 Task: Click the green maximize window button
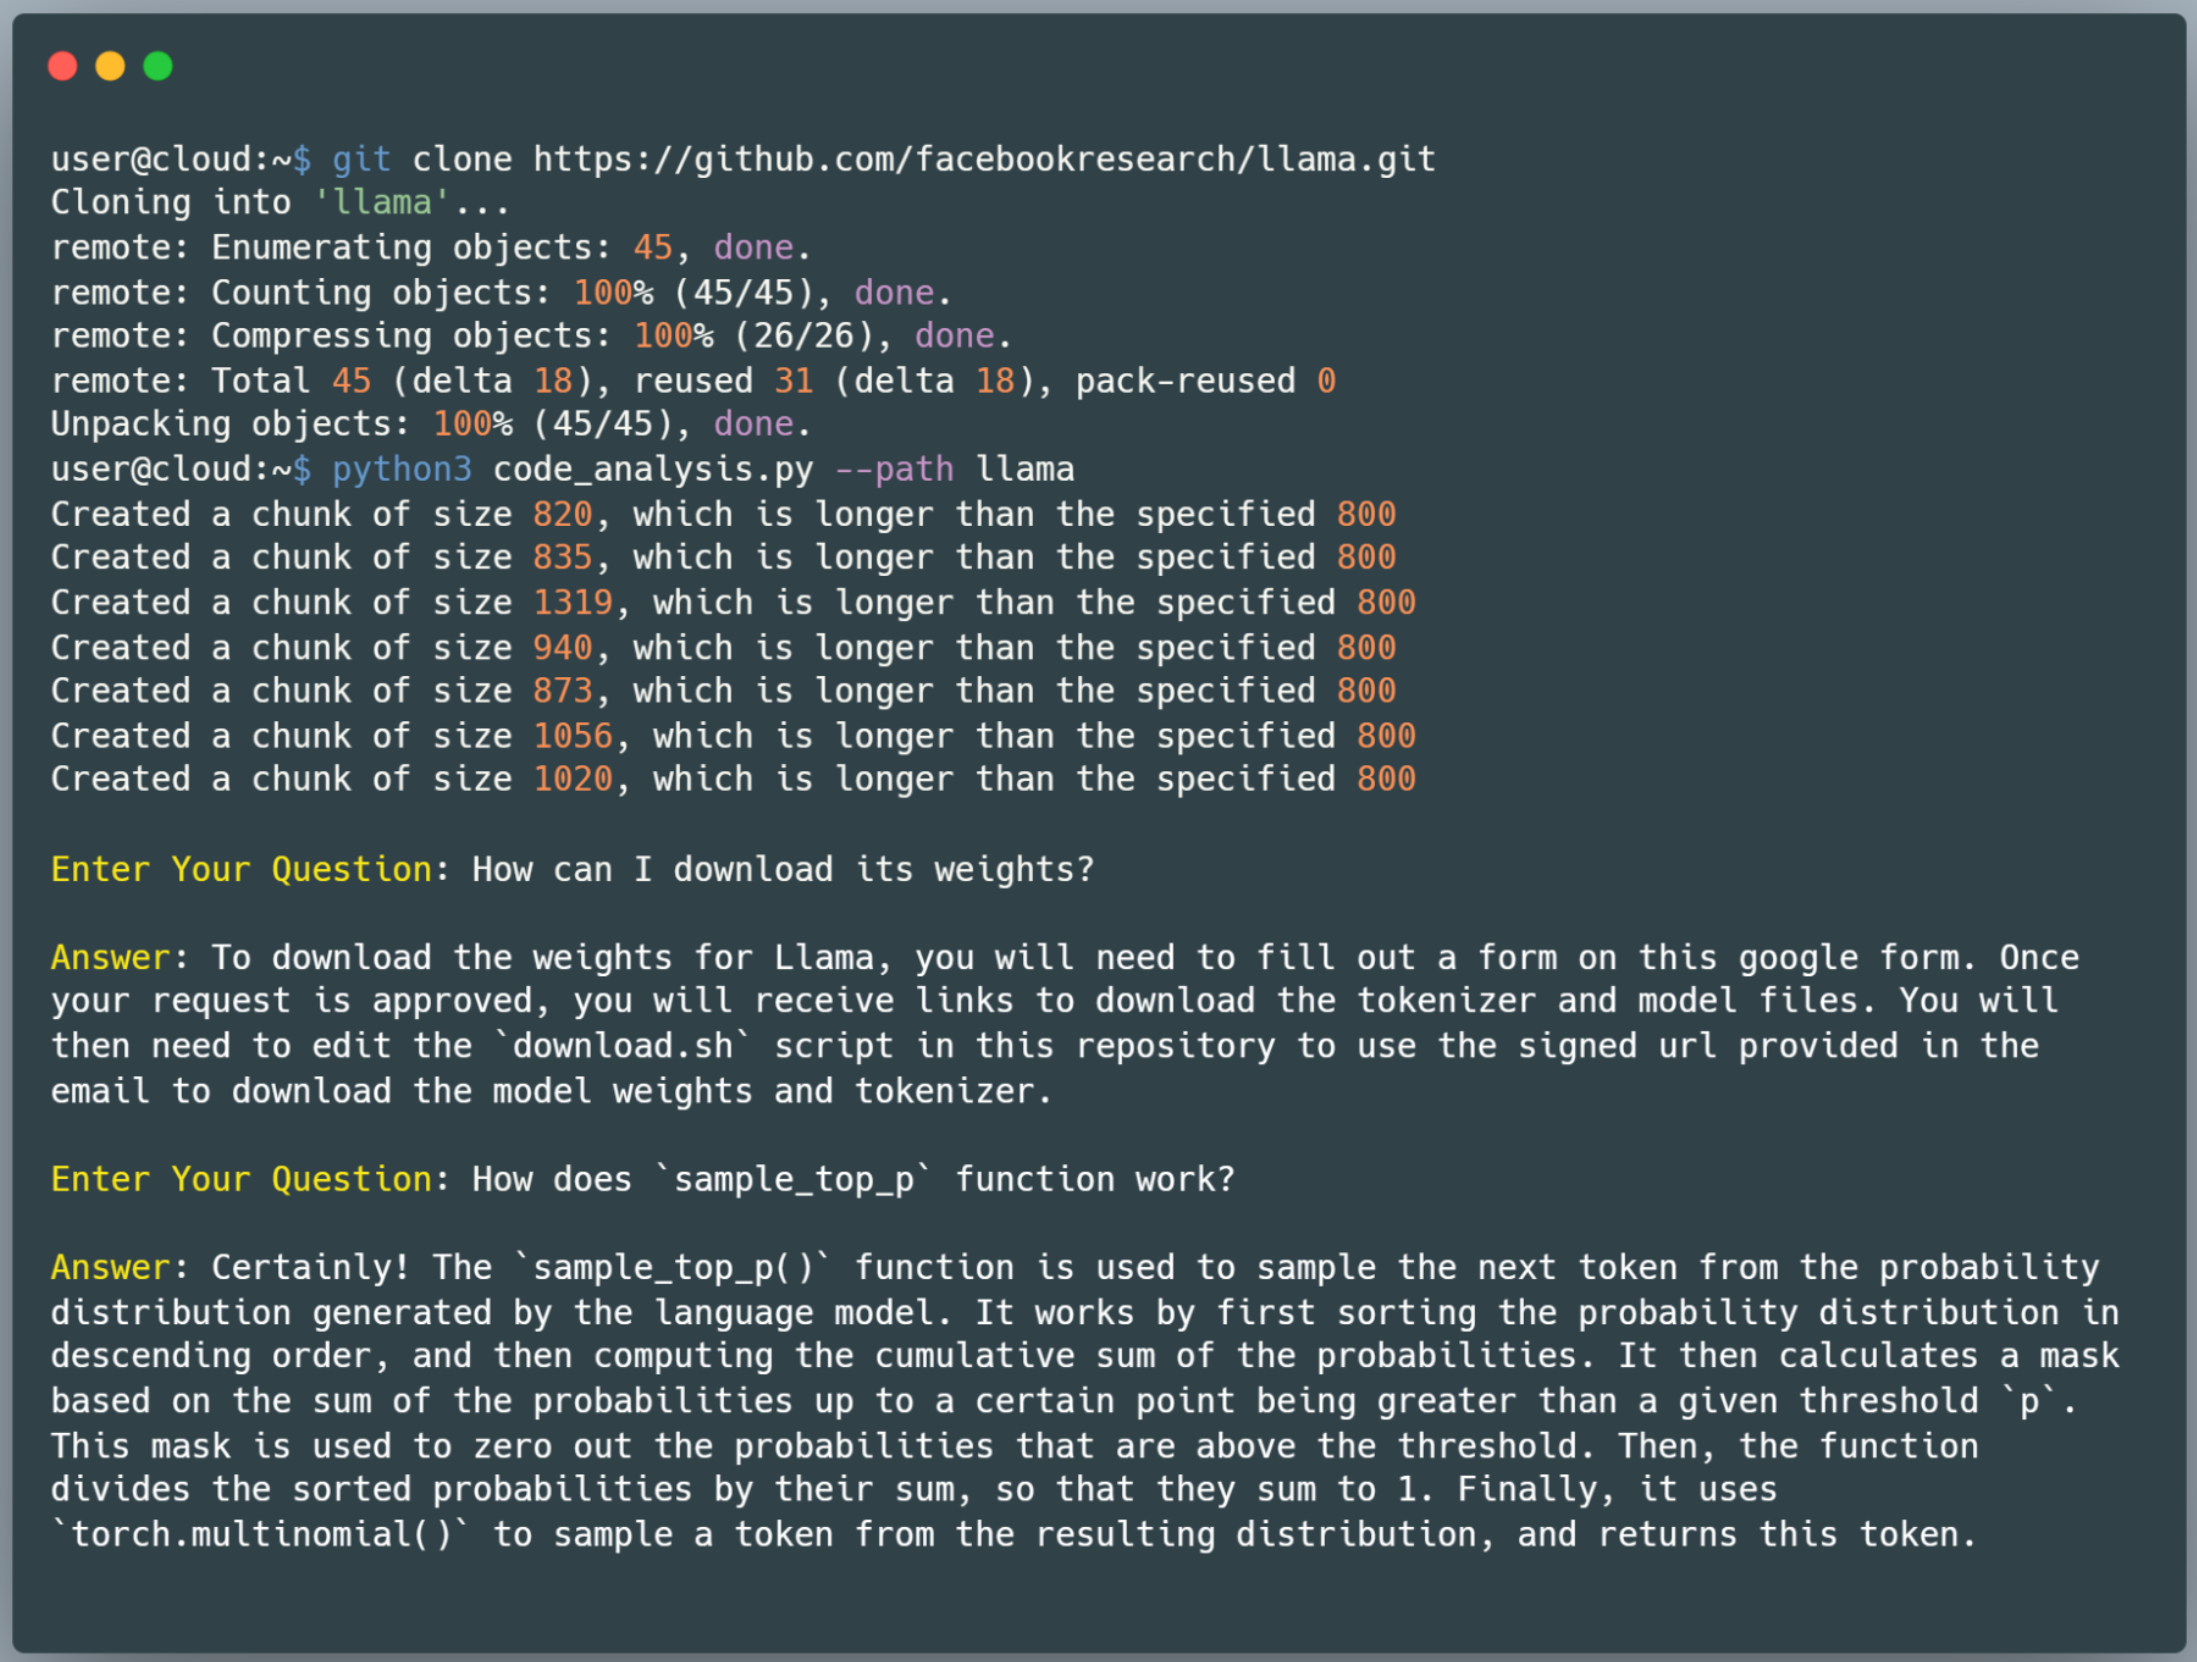[158, 66]
